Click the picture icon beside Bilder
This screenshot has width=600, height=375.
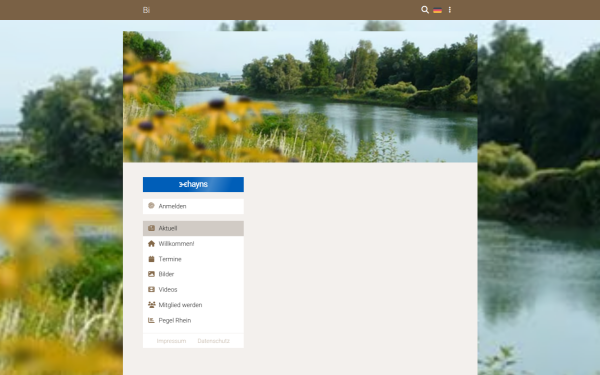pyautogui.click(x=151, y=274)
